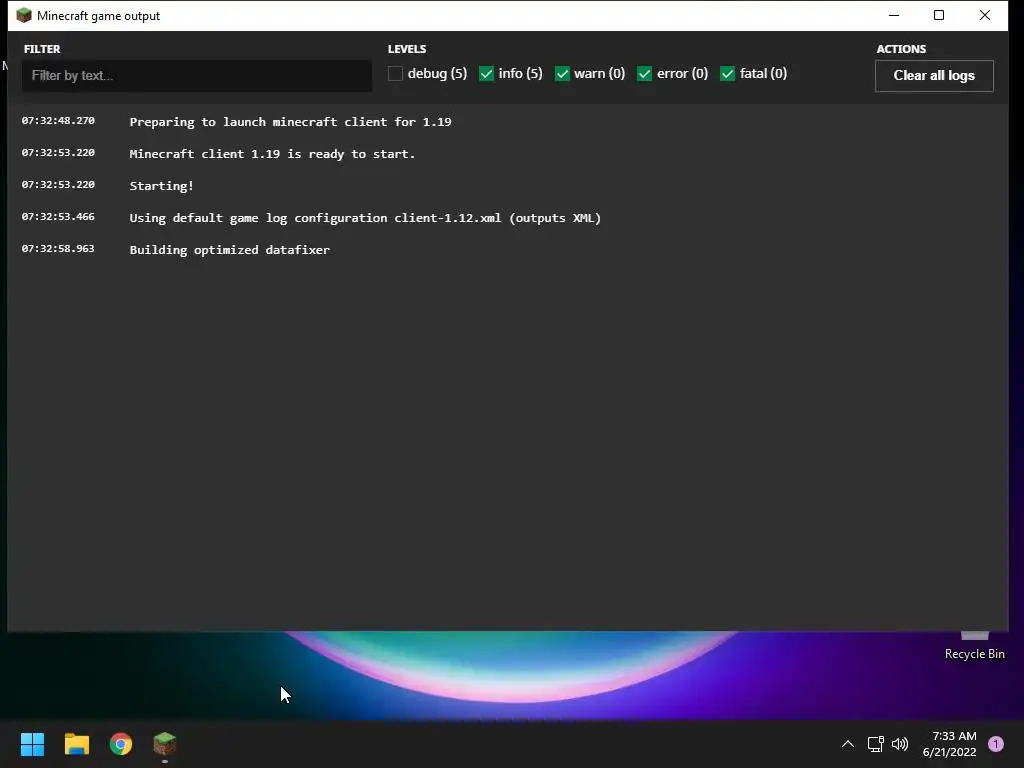Viewport: 1024px width, 768px height.
Task: Select "Building optimized datafixer" log line
Action: click(x=230, y=250)
